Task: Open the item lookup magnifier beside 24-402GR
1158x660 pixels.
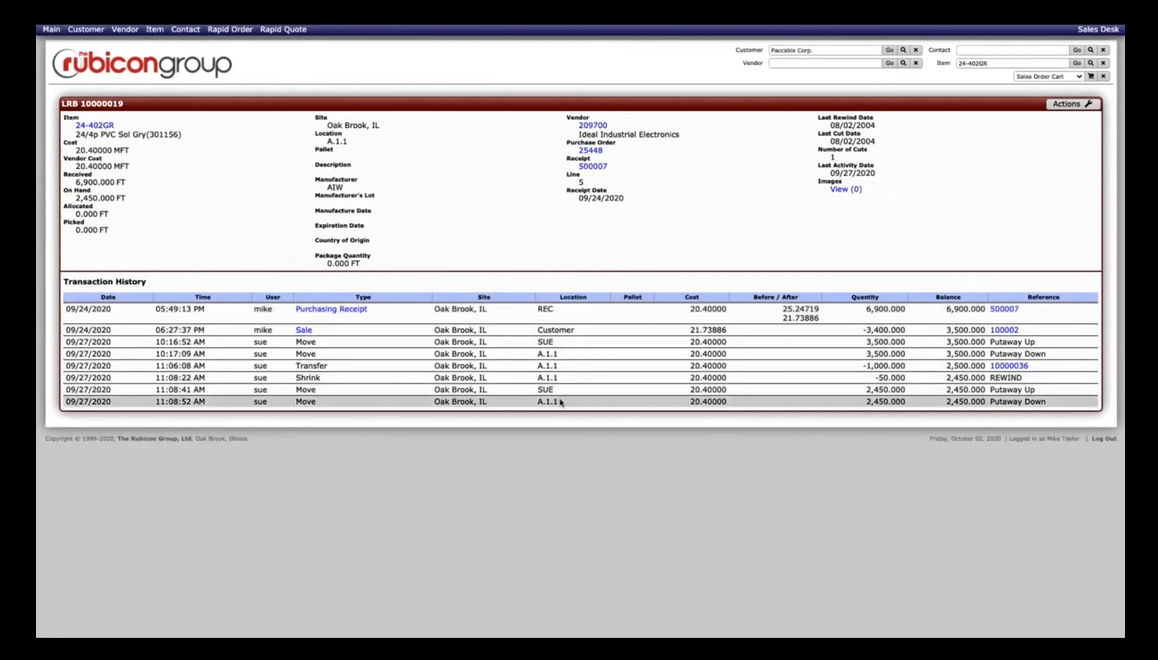Action: pyautogui.click(x=1090, y=63)
